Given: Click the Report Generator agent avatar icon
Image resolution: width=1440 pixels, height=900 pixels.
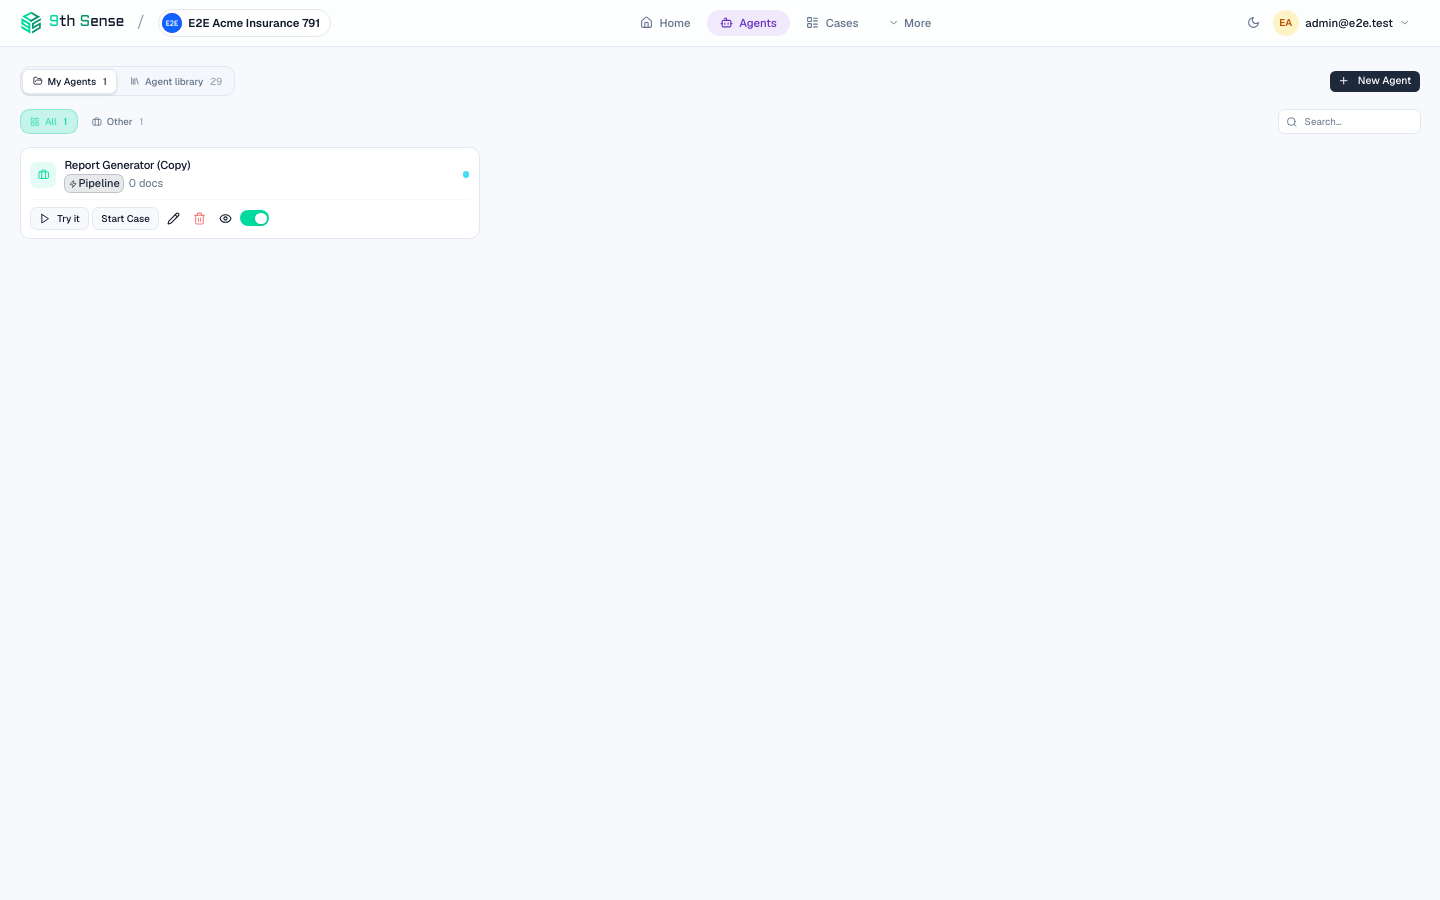Looking at the screenshot, I should click(44, 175).
